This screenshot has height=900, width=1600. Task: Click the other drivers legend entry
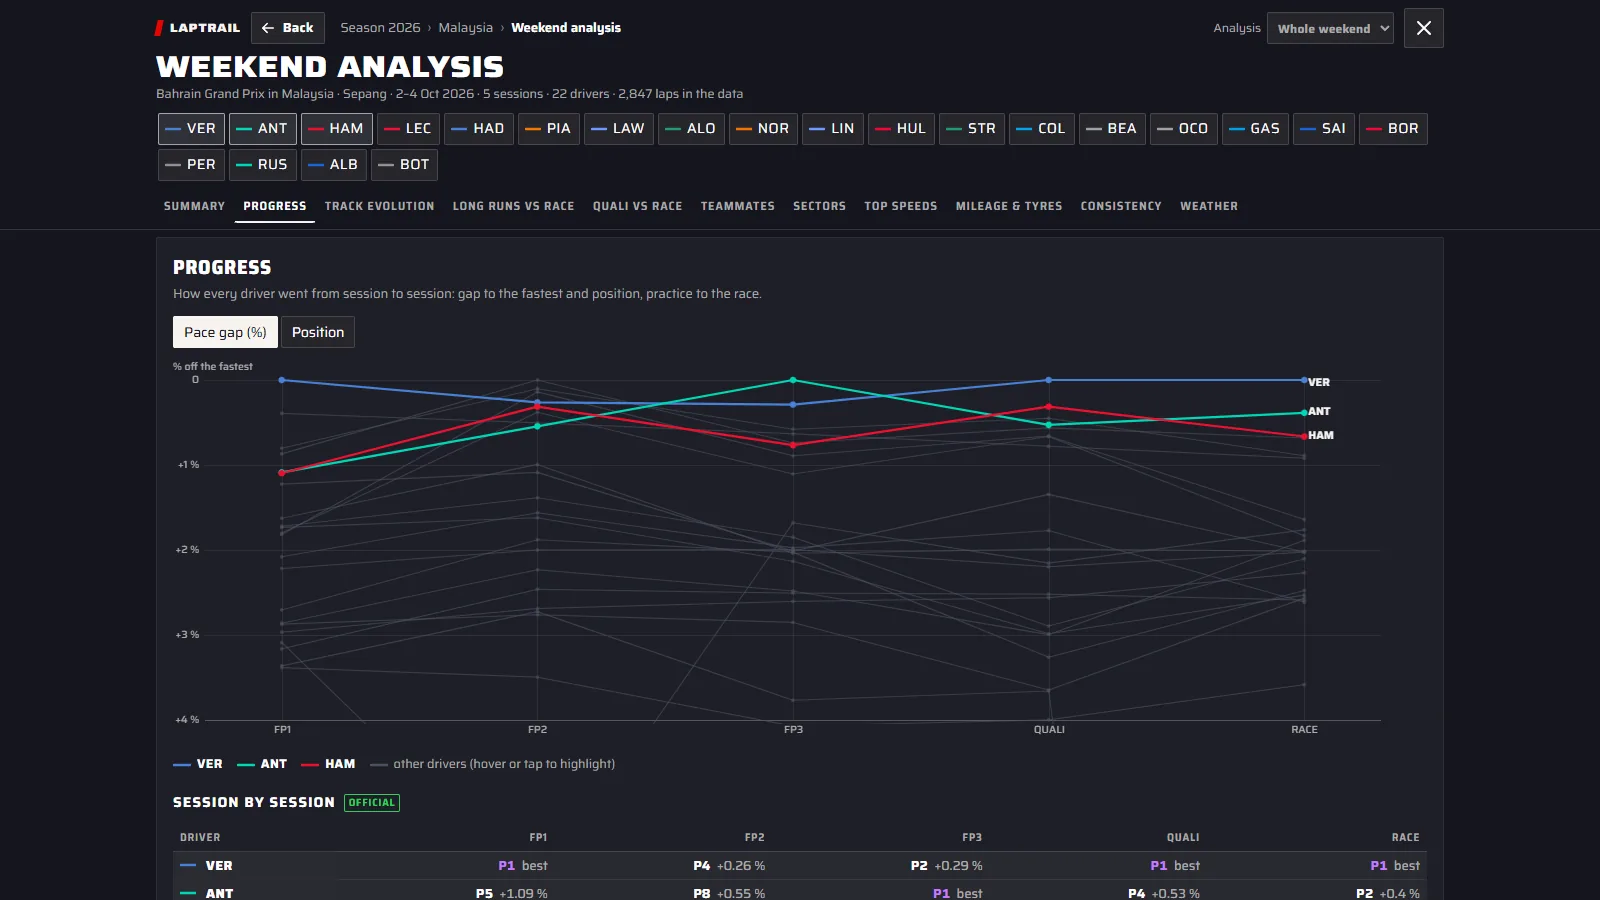(493, 764)
